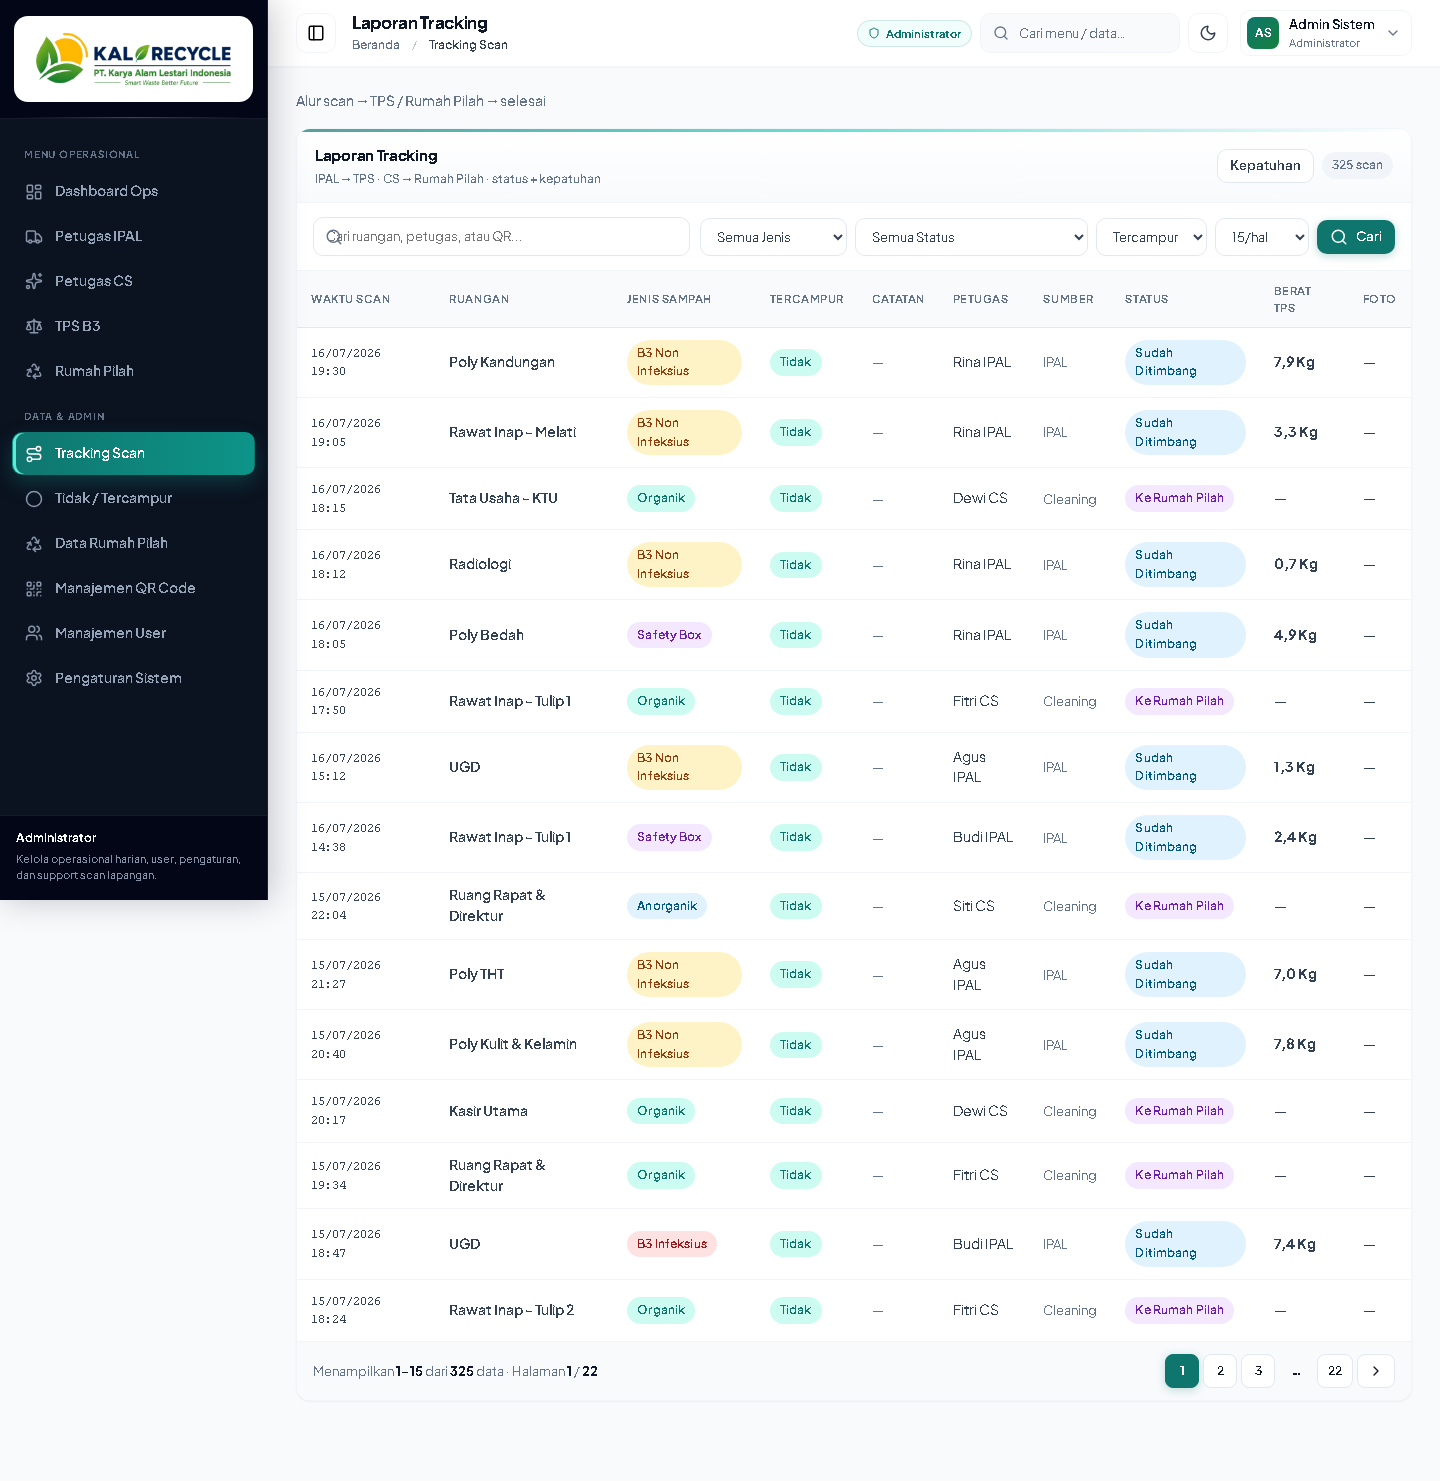The image size is (1440, 1481).
Task: Click the Tidak / Tercampur circle icon
Action: point(34,498)
